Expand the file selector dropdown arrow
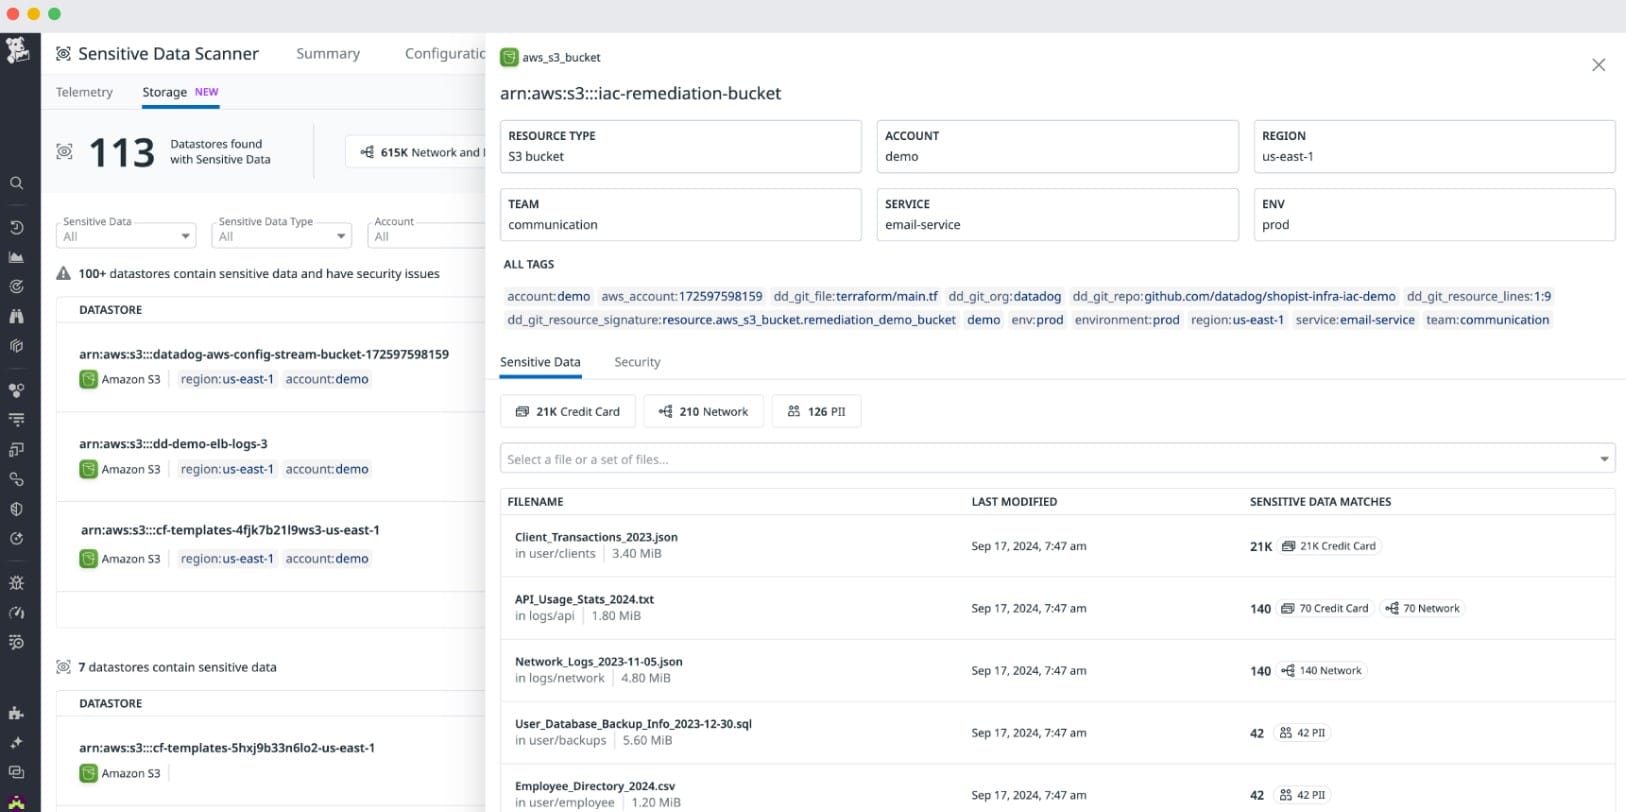This screenshot has width=1626, height=812. [1604, 459]
